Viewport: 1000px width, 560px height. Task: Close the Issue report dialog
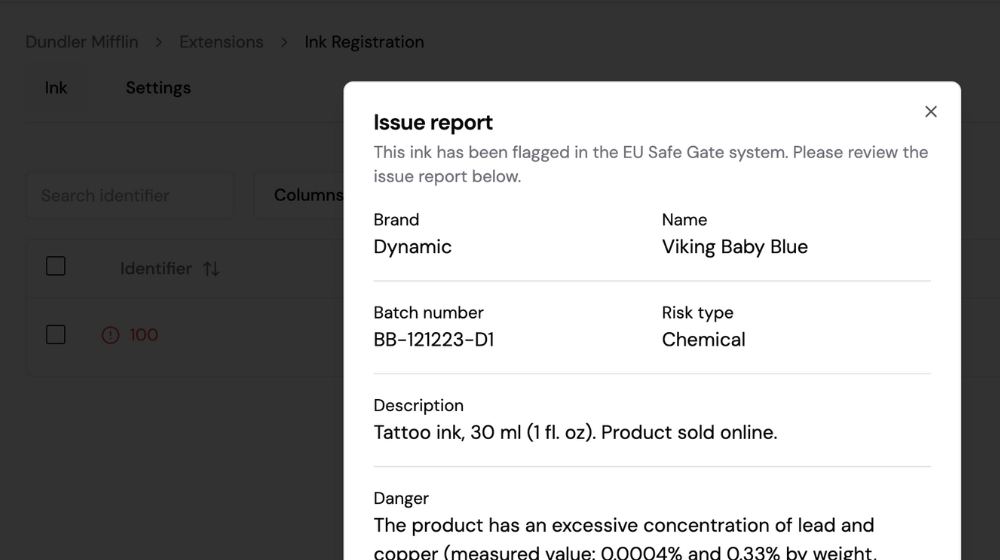930,112
